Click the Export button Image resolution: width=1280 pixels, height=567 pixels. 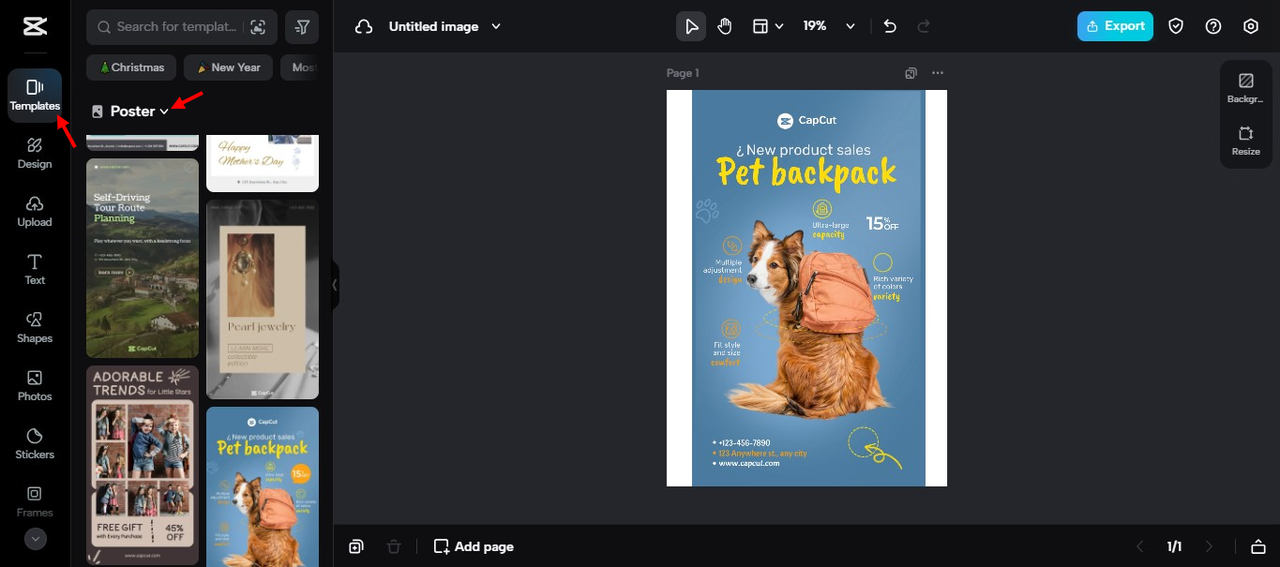point(1115,27)
